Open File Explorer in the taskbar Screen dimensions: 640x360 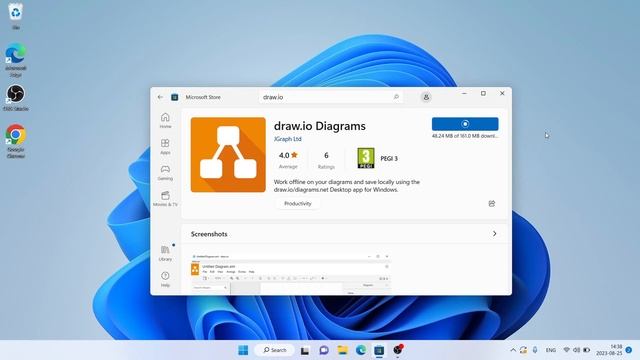pos(342,350)
